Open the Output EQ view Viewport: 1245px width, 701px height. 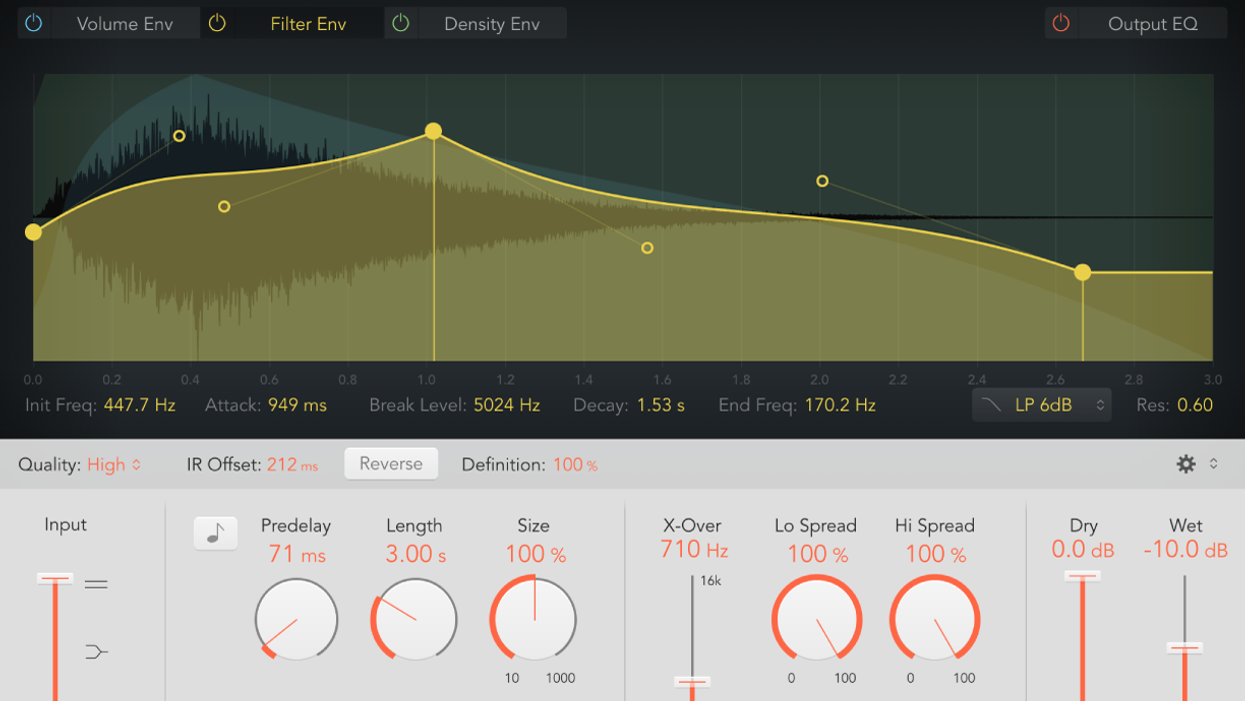[x=1152, y=23]
